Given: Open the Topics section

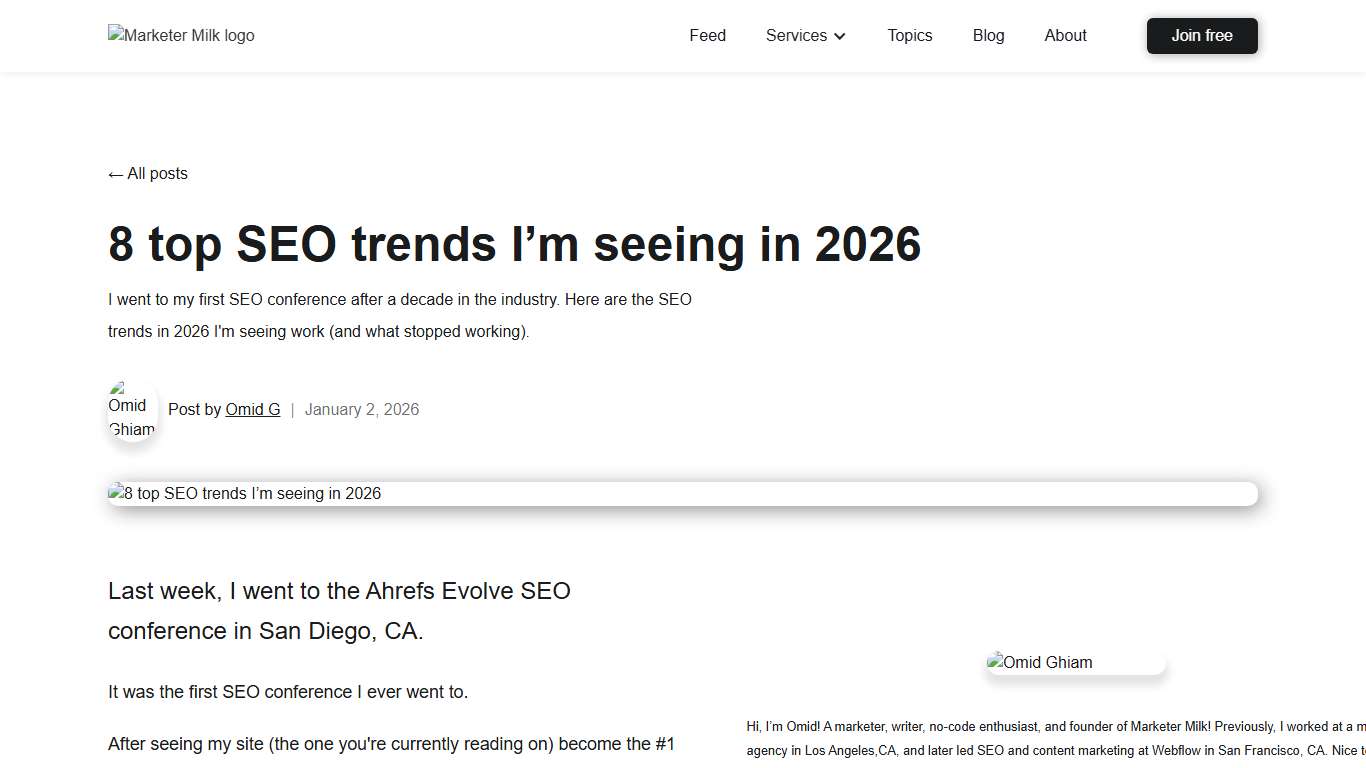Looking at the screenshot, I should point(909,35).
